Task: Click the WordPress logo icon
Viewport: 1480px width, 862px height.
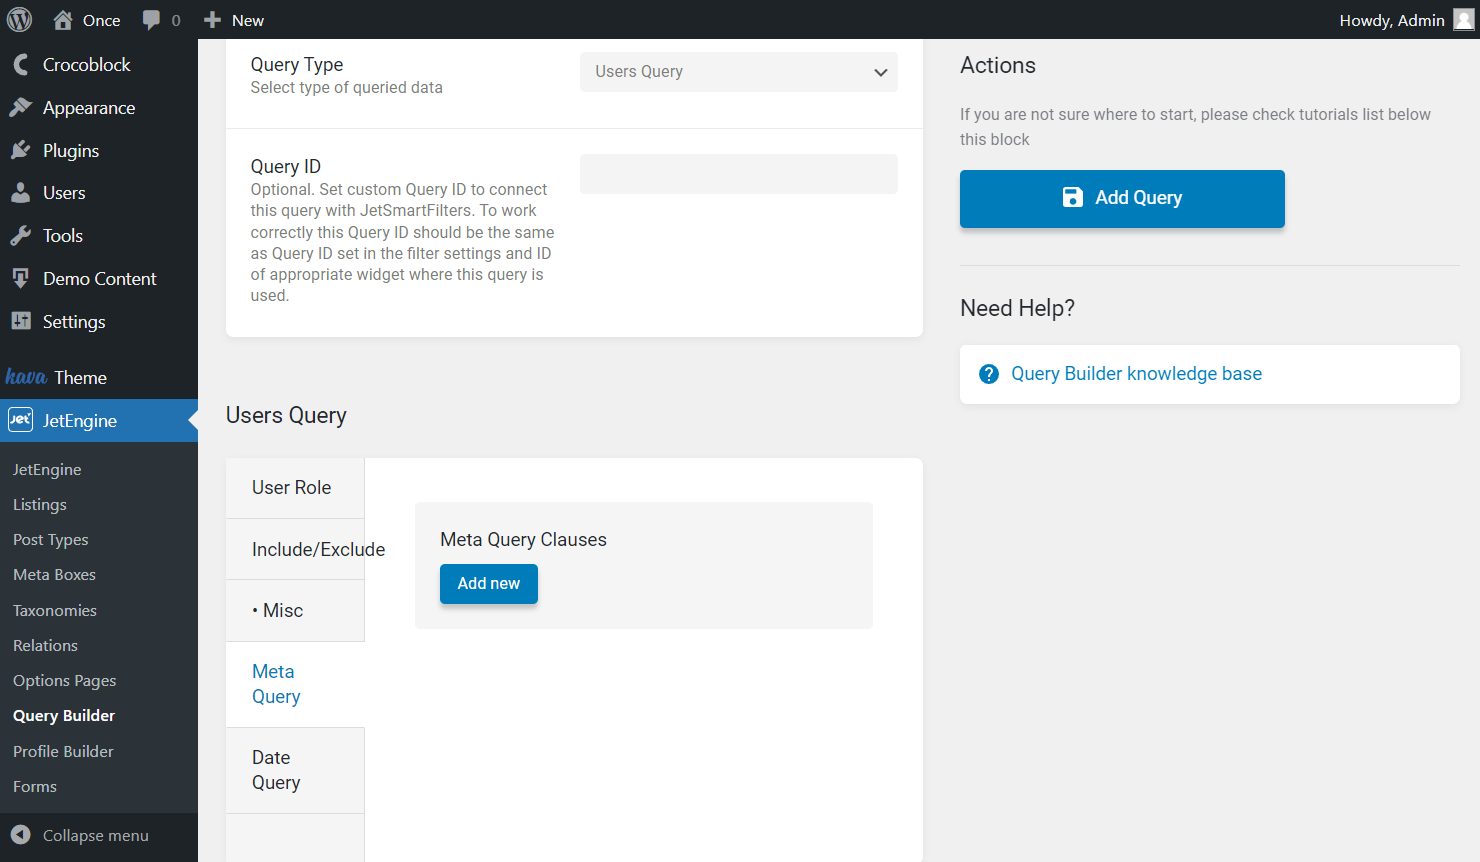Action: click(x=20, y=20)
